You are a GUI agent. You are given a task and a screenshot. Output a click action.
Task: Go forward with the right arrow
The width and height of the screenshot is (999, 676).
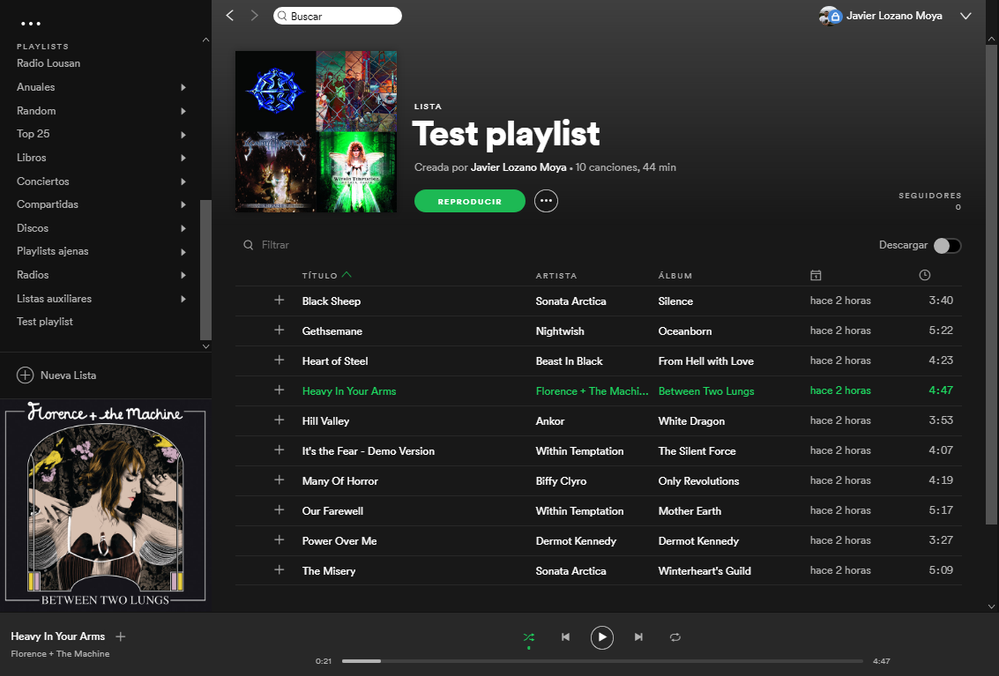click(x=254, y=15)
